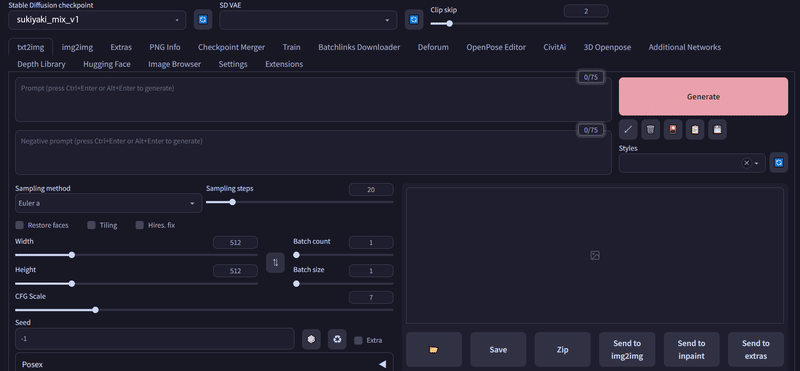Save style with the floppy disk icon
The width and height of the screenshot is (800, 371).
pos(717,130)
